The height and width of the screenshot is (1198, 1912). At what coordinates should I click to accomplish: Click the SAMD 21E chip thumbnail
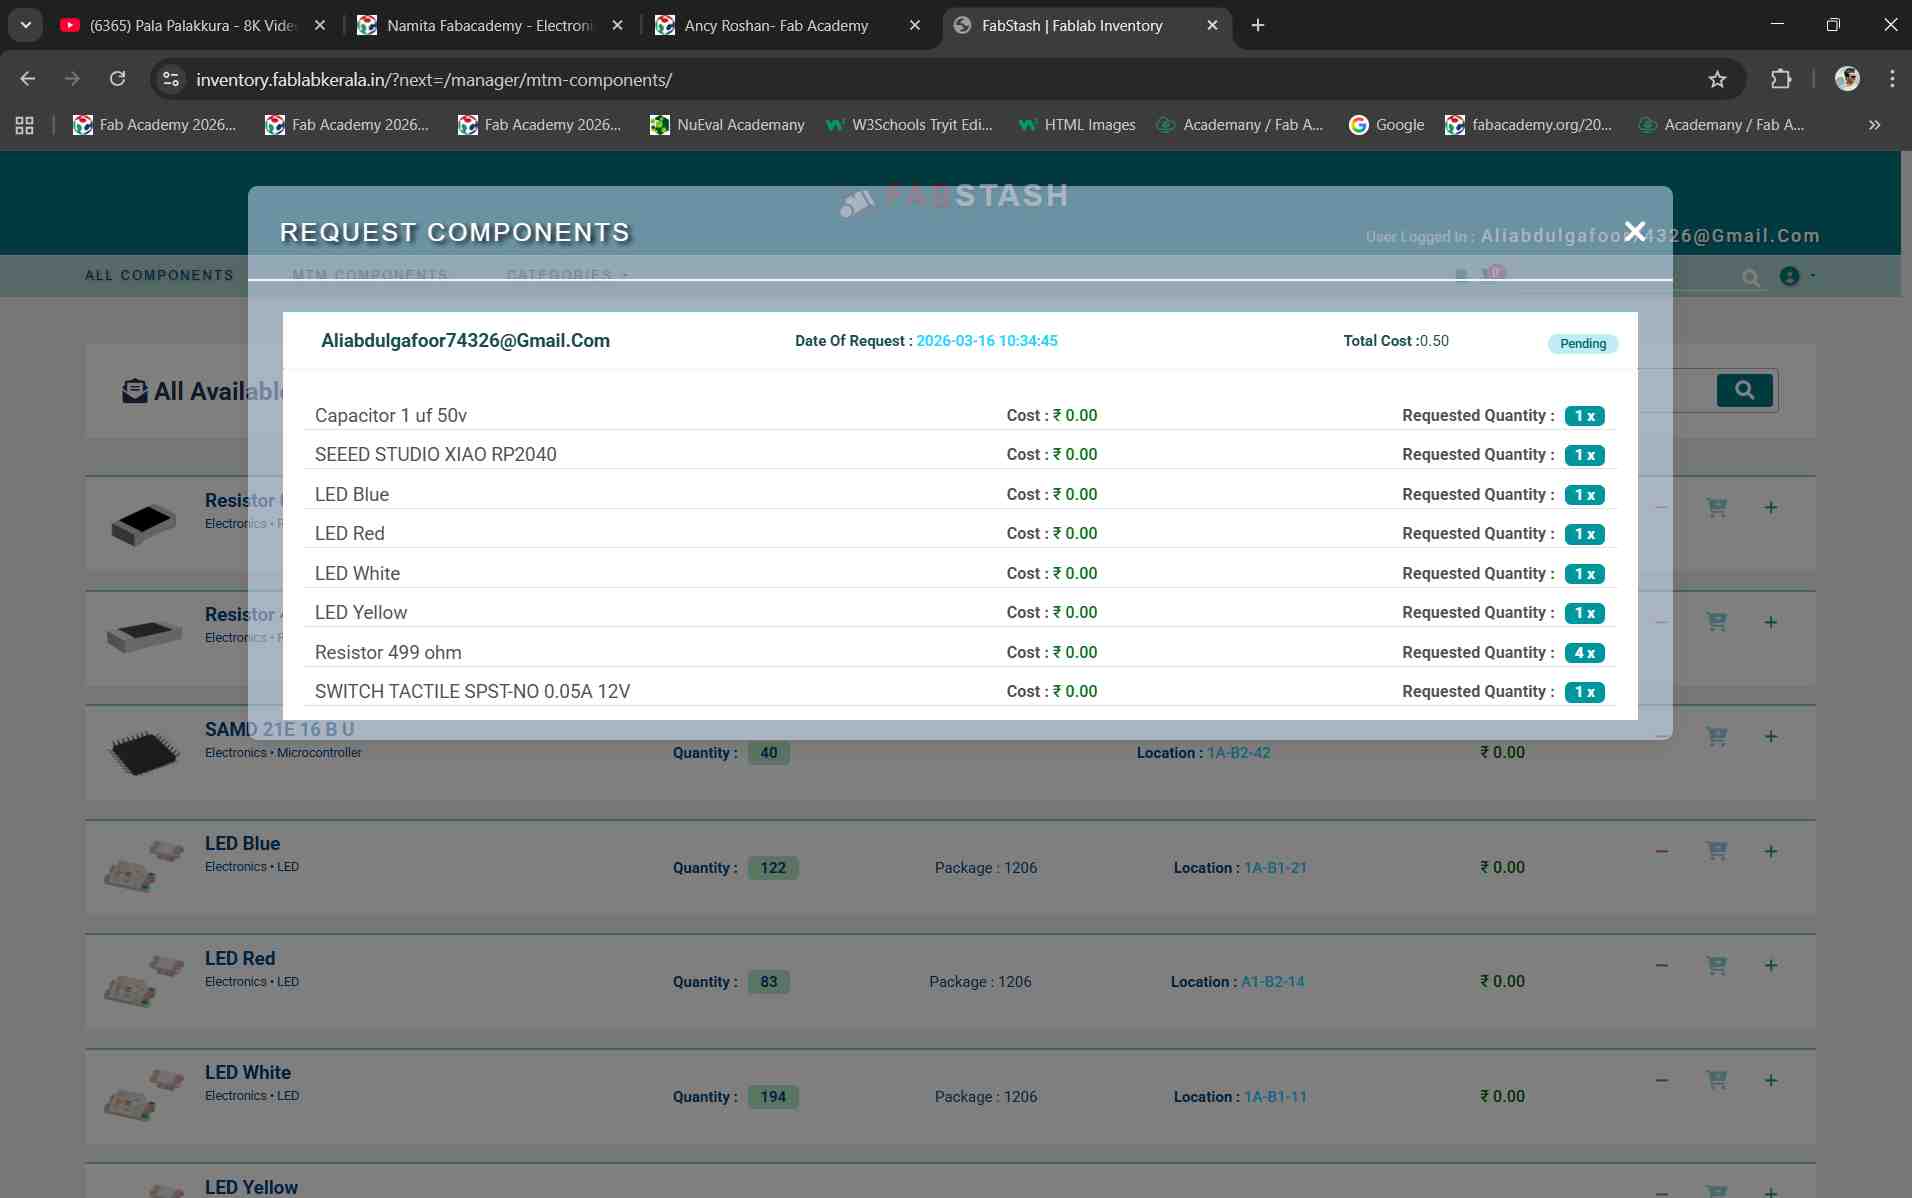[145, 752]
